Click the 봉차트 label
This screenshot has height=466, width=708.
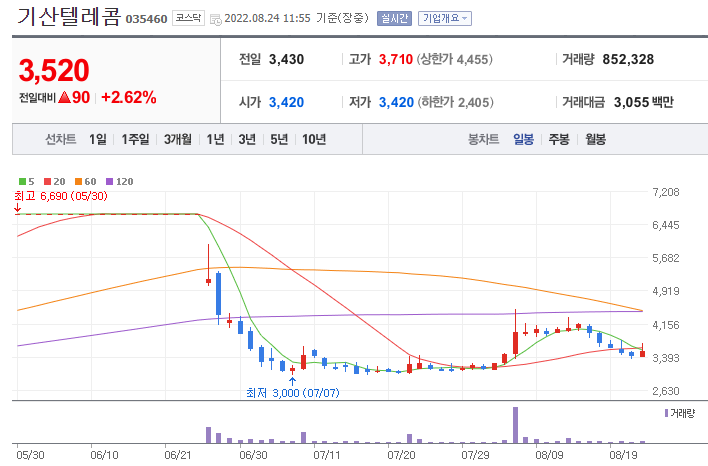click(x=484, y=139)
